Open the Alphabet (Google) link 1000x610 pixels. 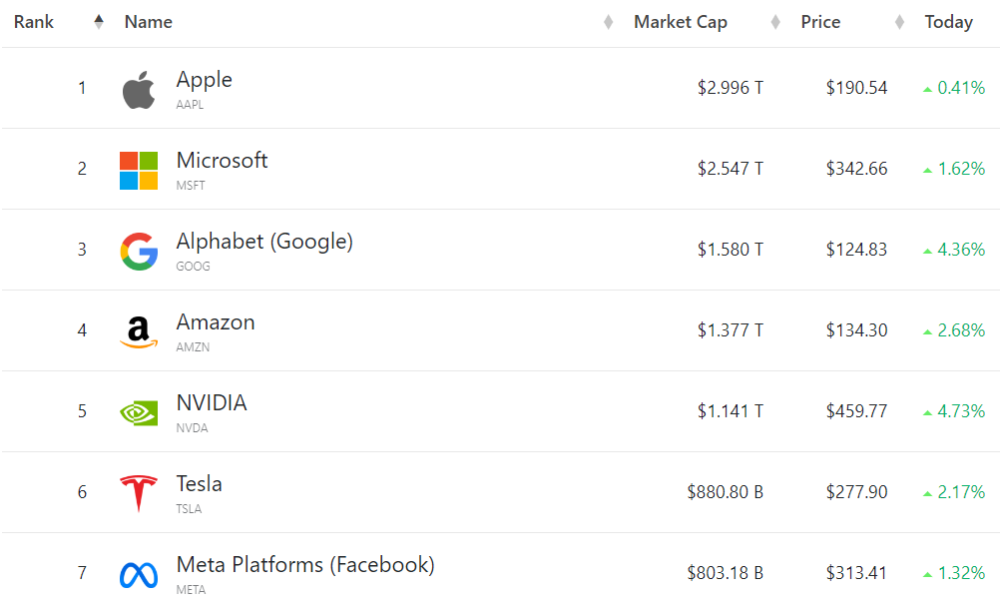pos(264,241)
